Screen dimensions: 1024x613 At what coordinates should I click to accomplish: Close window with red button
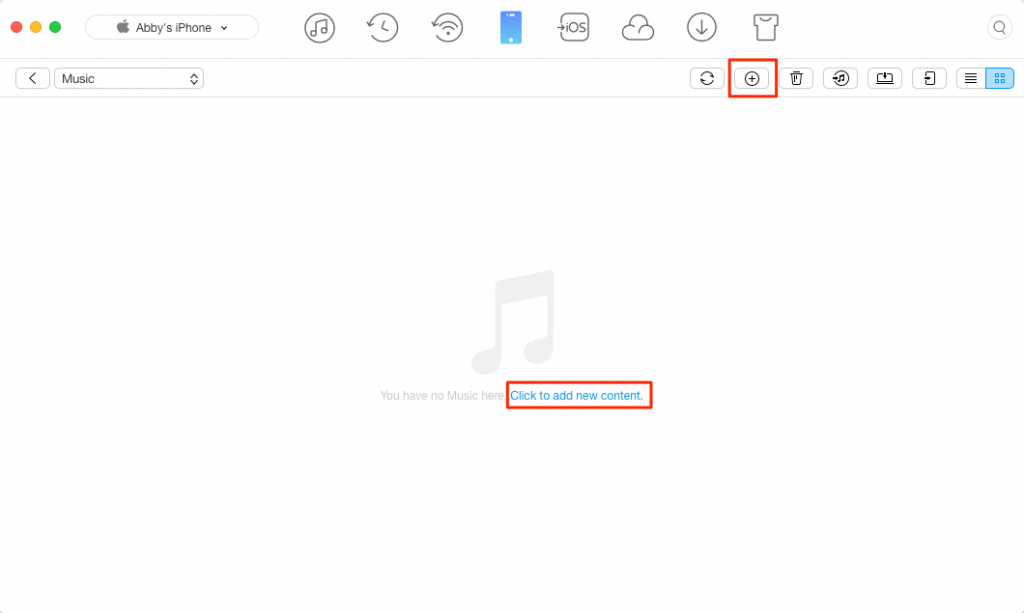point(16,27)
